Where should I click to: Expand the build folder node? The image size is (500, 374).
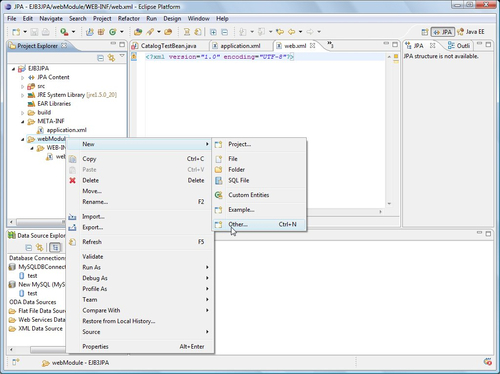(23, 113)
